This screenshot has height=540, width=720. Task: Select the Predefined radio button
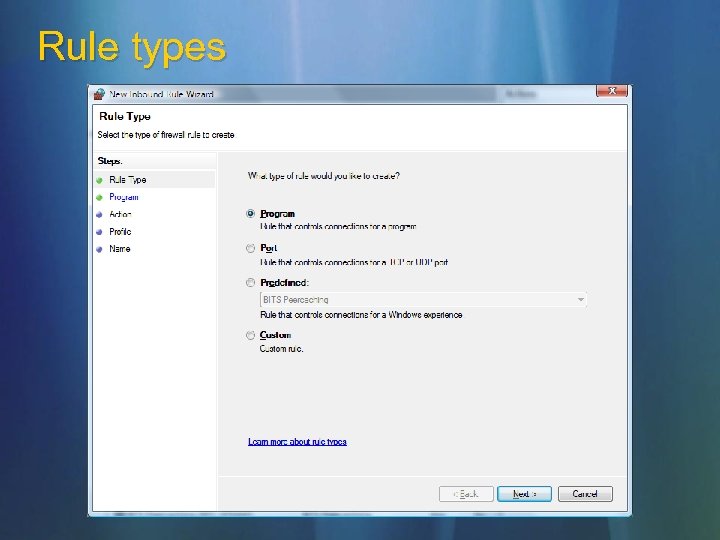point(250,282)
